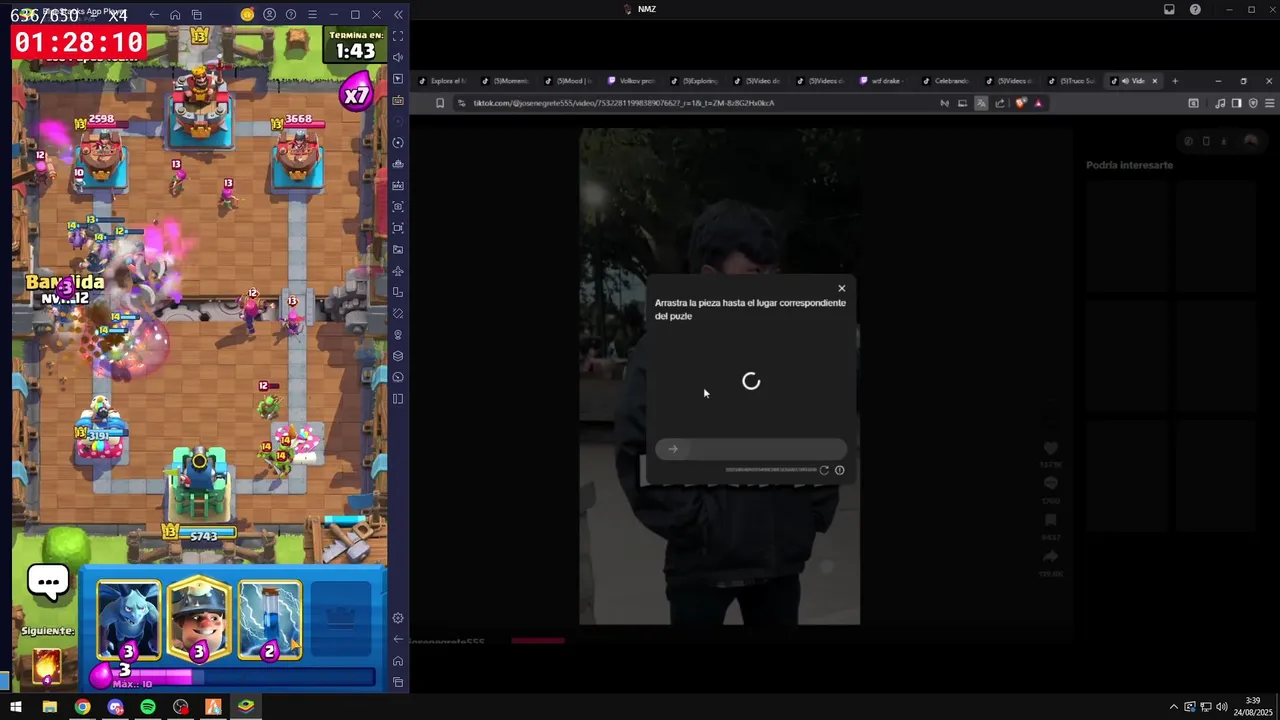
Task: Go back using BlueStacks title bar arrow
Action: 154,15
